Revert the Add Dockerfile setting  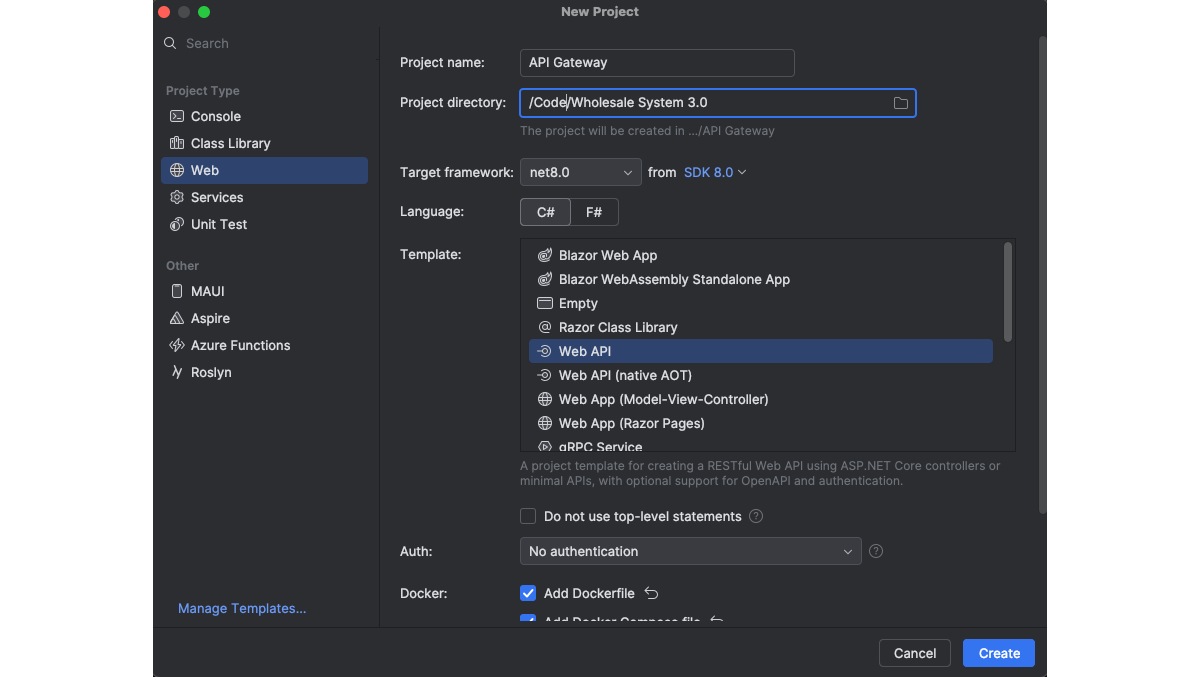click(x=652, y=593)
